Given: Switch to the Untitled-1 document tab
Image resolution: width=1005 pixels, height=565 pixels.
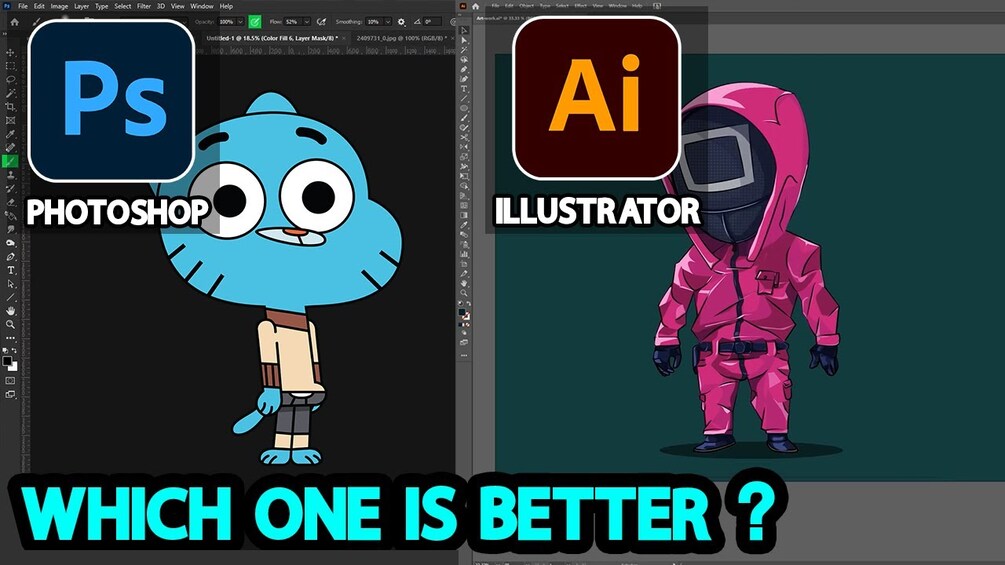Looking at the screenshot, I should coord(272,38).
